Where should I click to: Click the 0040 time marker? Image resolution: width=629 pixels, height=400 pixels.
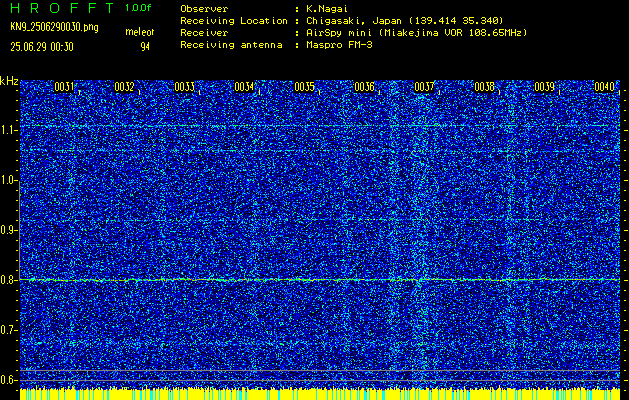(x=605, y=87)
